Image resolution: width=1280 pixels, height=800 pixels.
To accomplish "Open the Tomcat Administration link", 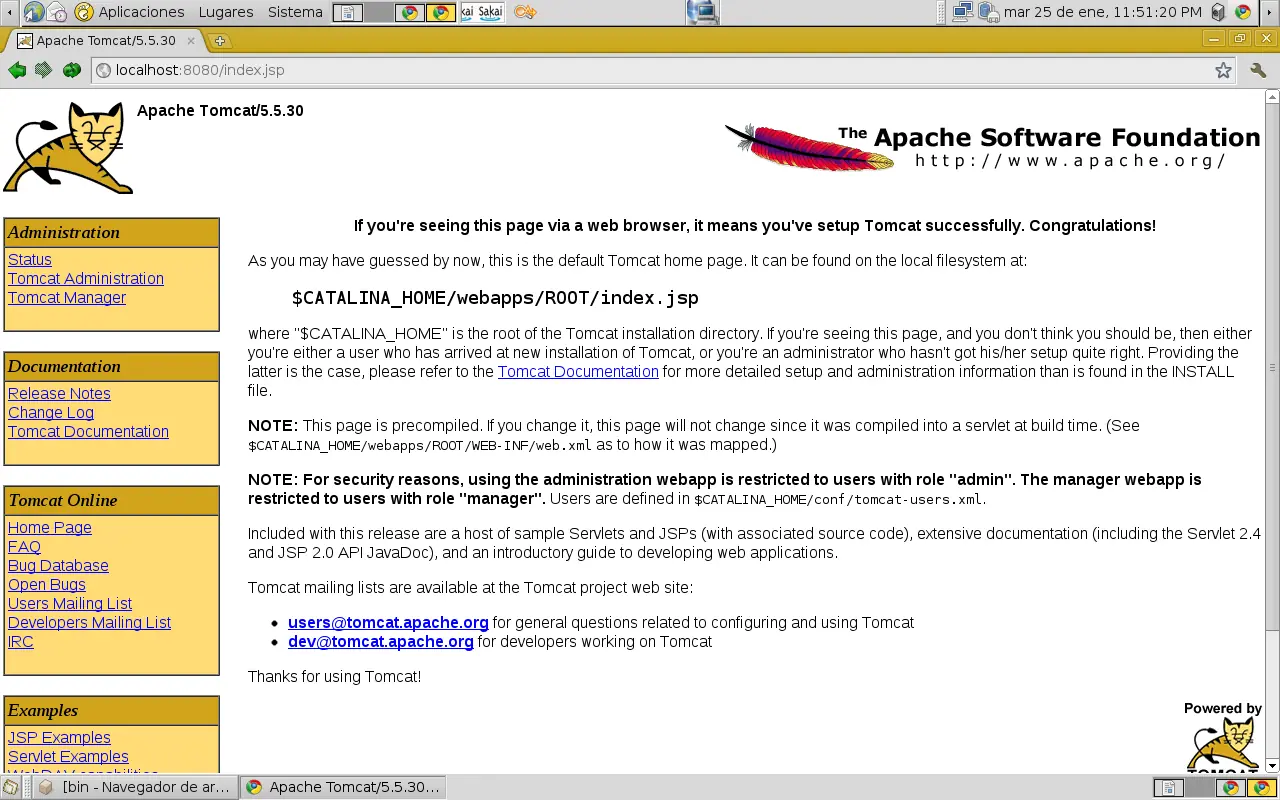I will pyautogui.click(x=86, y=278).
